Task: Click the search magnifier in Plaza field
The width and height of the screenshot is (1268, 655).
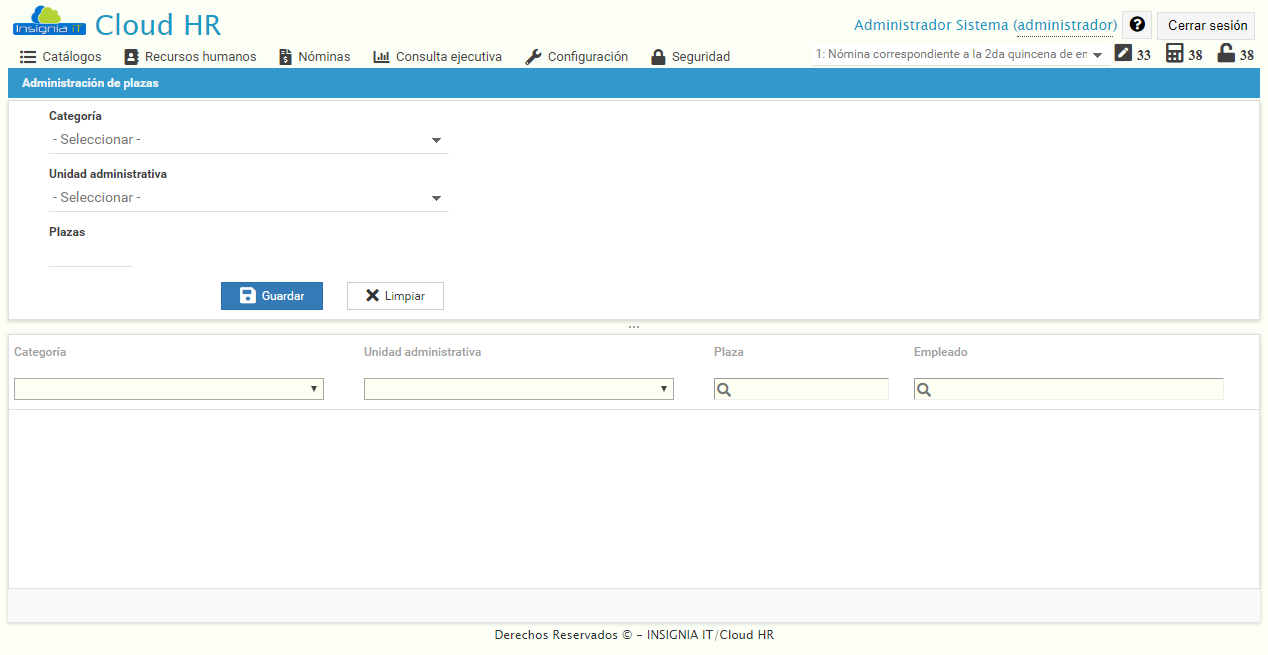Action: 722,389
